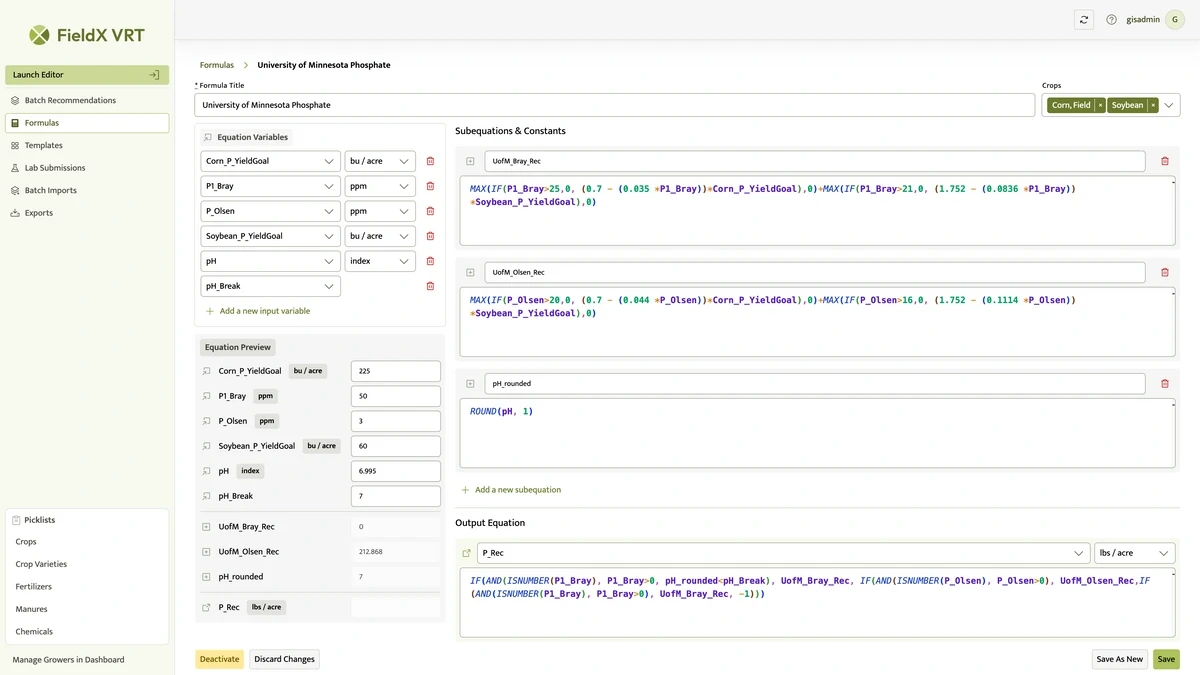Open ppm unit dropdown for P1_Bray
This screenshot has width=1200, height=675.
pos(380,186)
